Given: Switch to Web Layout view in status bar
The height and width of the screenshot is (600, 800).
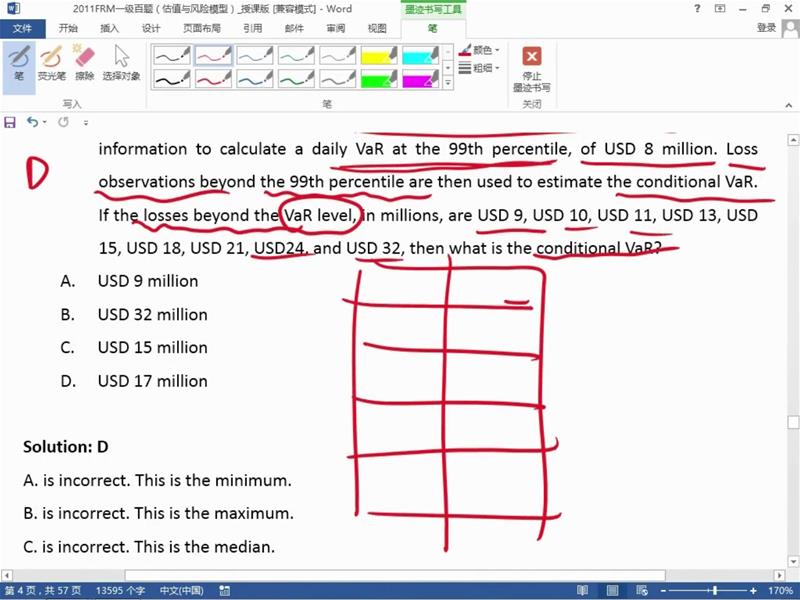Looking at the screenshot, I should (645, 591).
